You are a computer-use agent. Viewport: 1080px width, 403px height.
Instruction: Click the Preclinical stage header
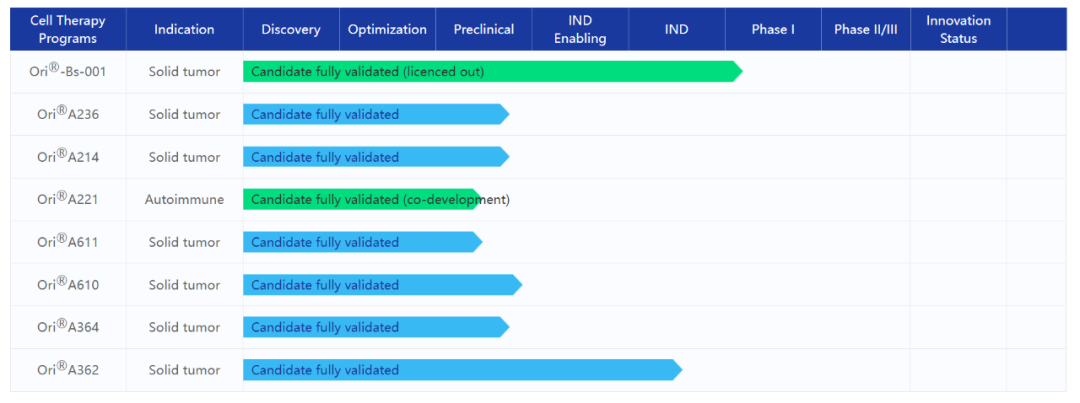tap(484, 29)
